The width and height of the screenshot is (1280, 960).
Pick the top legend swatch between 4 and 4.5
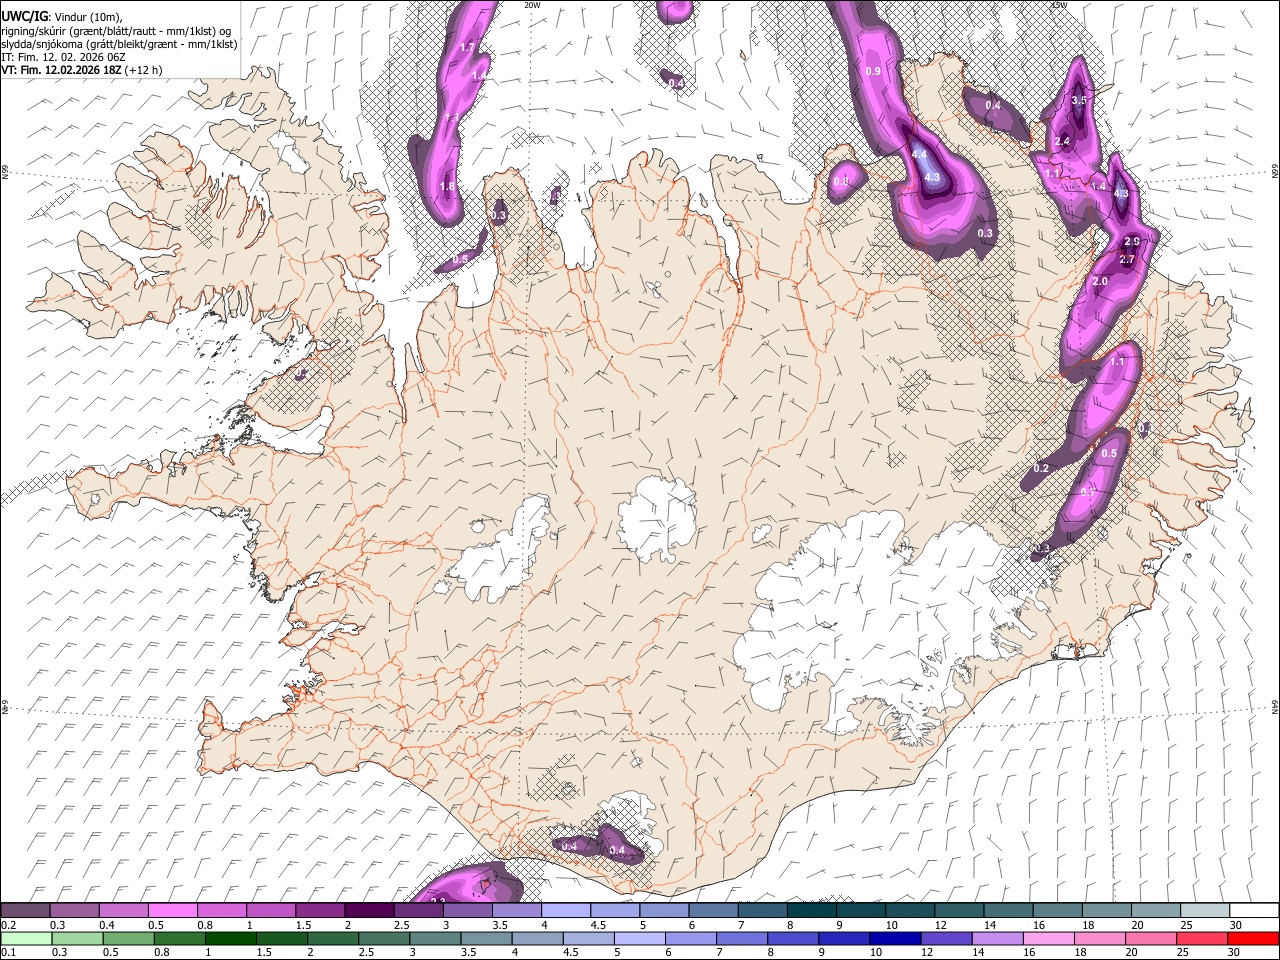565,910
